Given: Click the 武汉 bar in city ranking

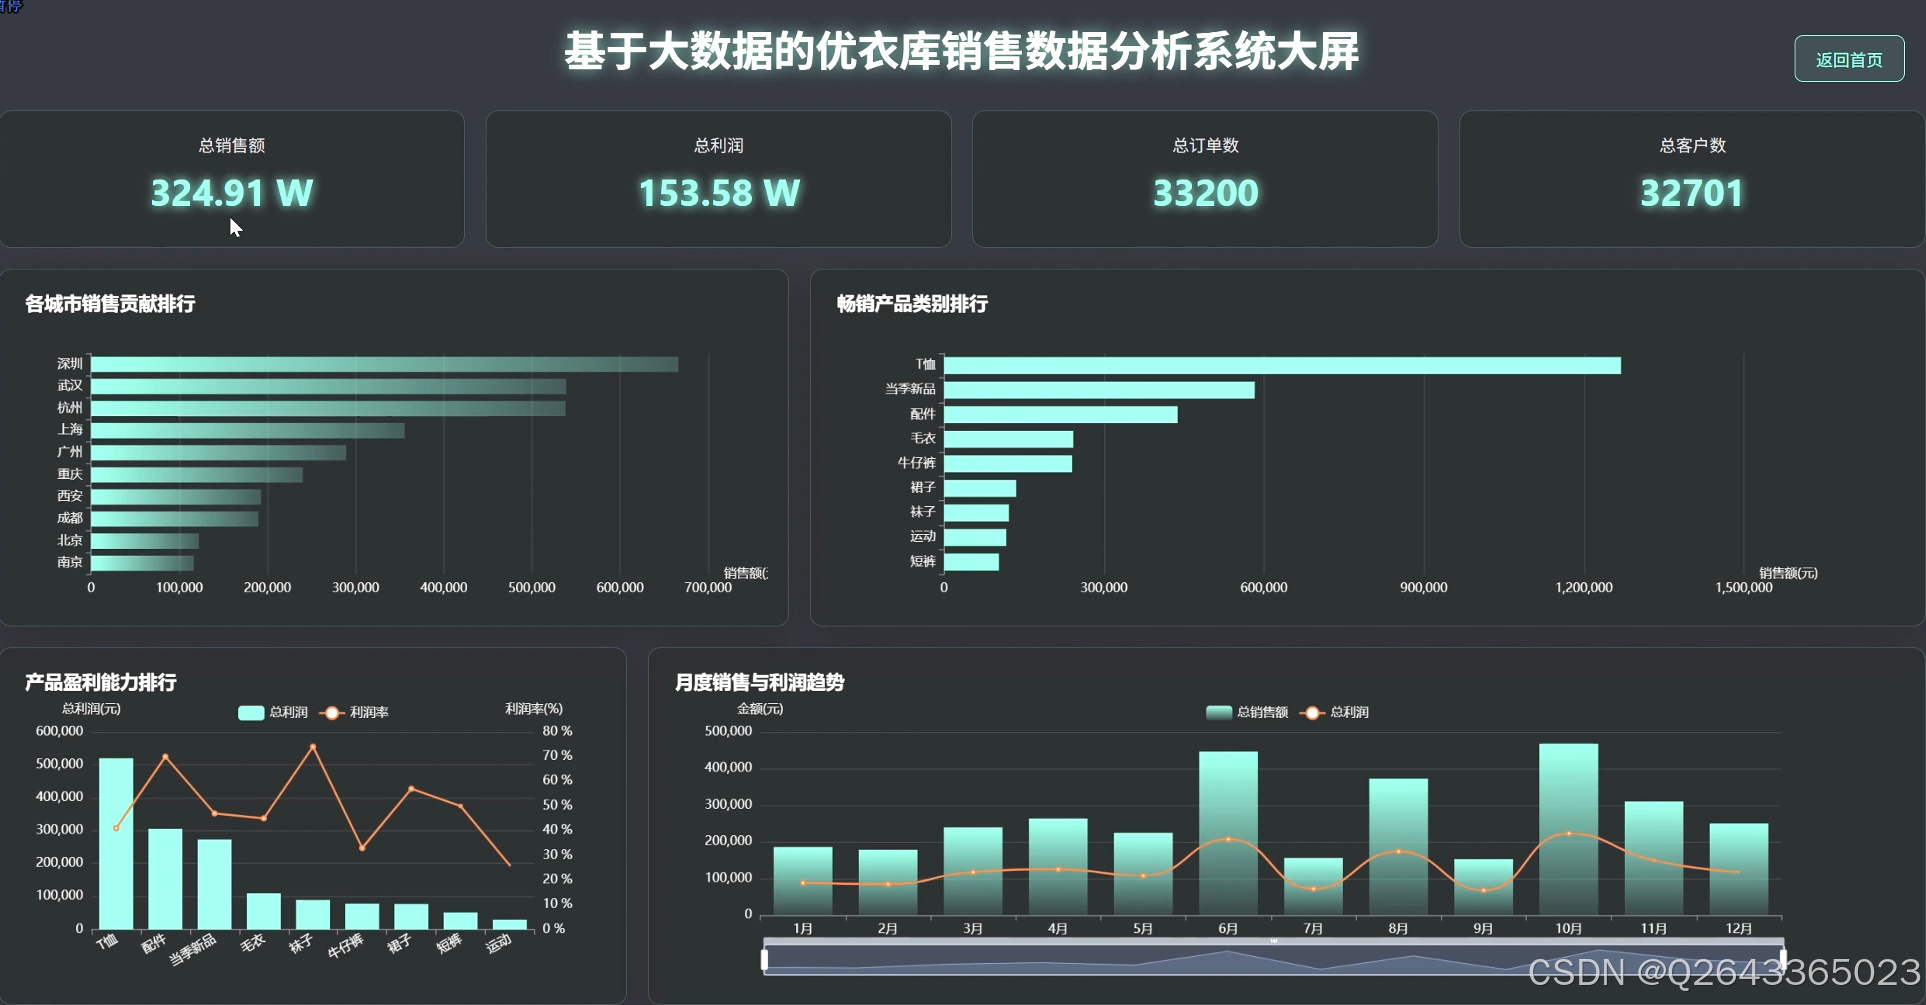Looking at the screenshot, I should (329, 386).
